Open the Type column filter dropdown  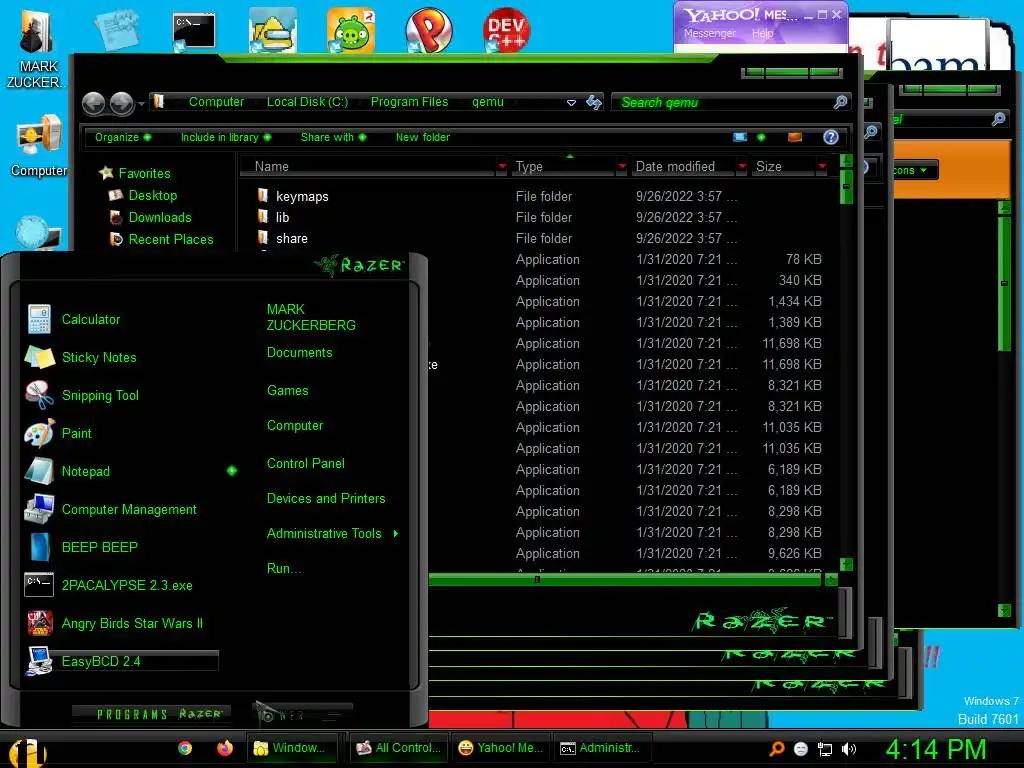click(622, 167)
